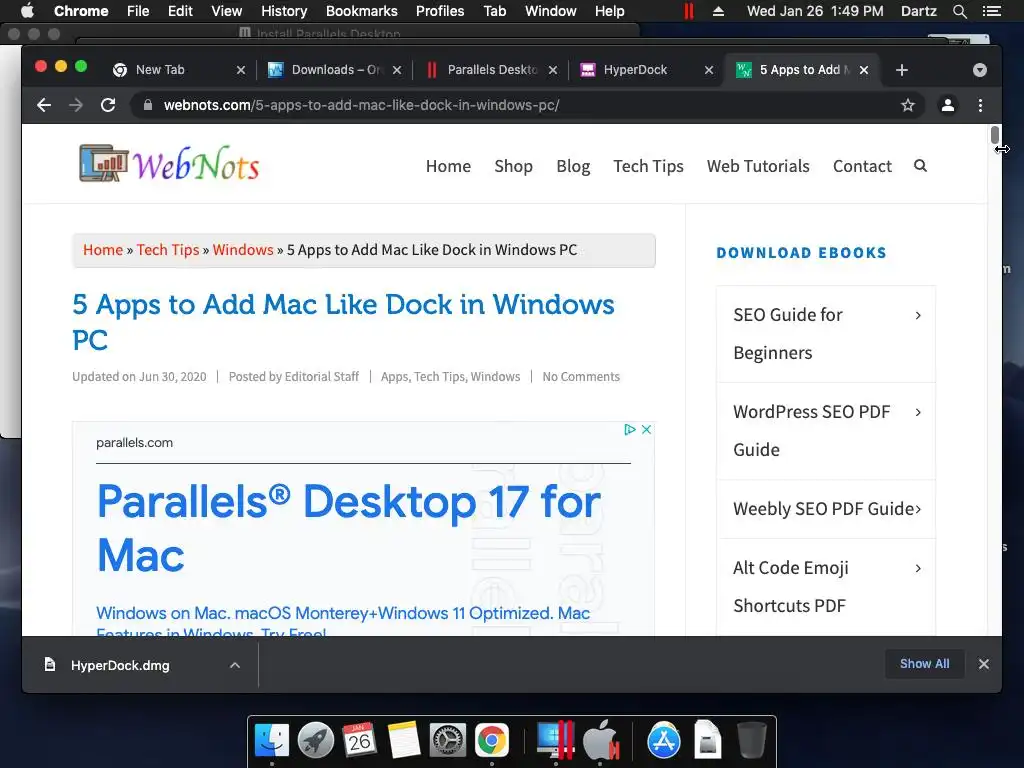Image resolution: width=1024 pixels, height=768 pixels.
Task: Click the No Comments link
Action: (581, 377)
